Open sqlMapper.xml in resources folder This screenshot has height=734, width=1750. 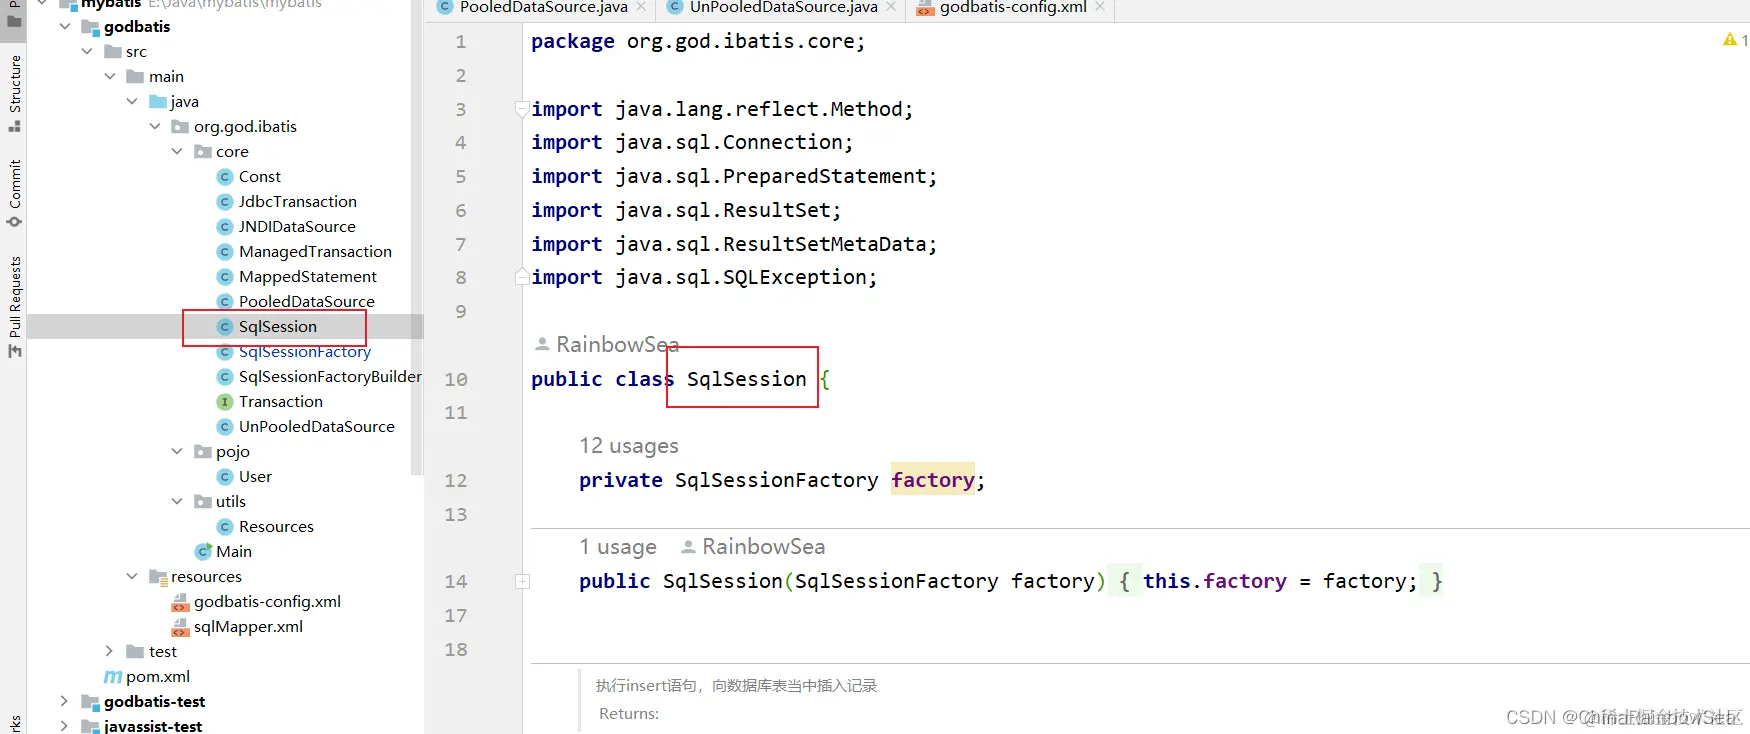point(248,626)
